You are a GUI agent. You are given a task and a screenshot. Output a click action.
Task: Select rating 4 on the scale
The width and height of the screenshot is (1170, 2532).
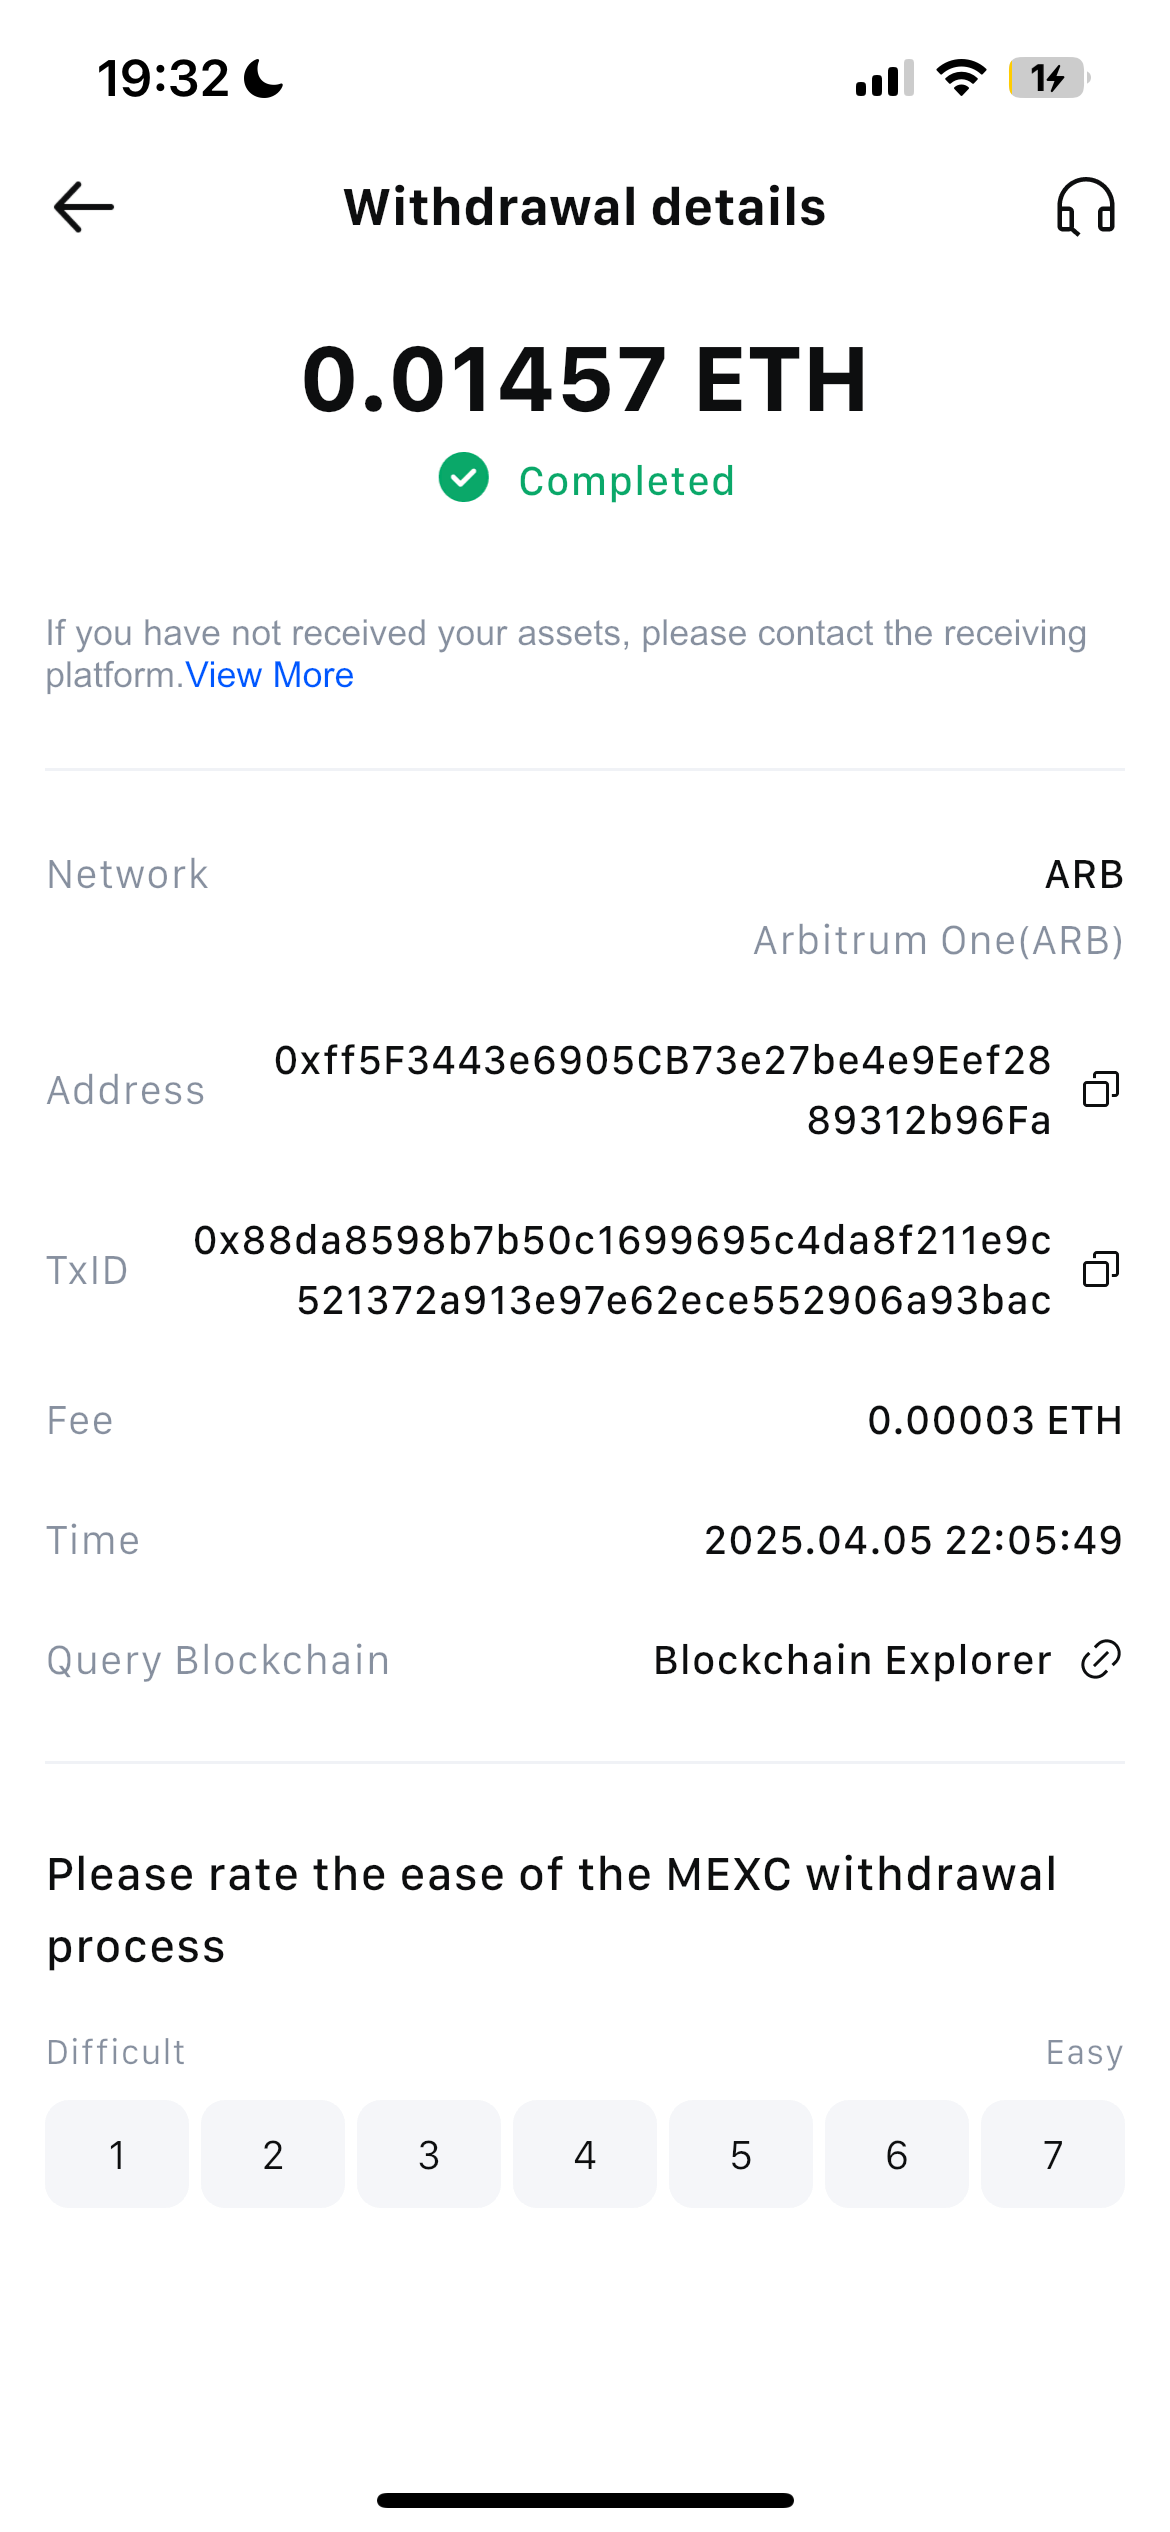point(585,2154)
